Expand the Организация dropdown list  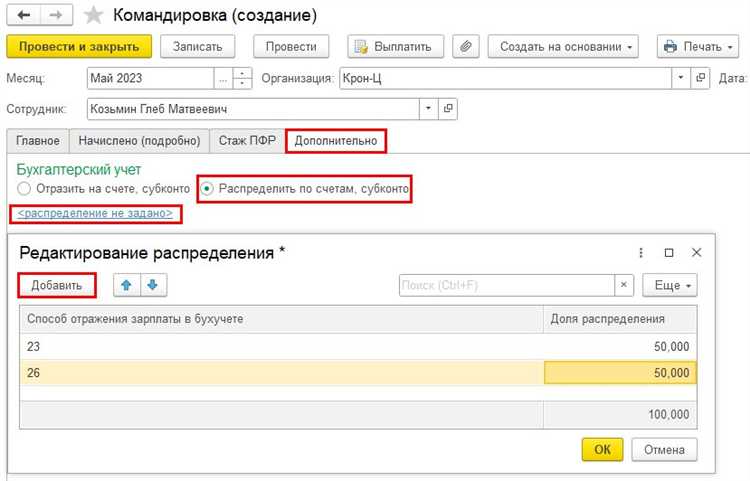click(681, 78)
